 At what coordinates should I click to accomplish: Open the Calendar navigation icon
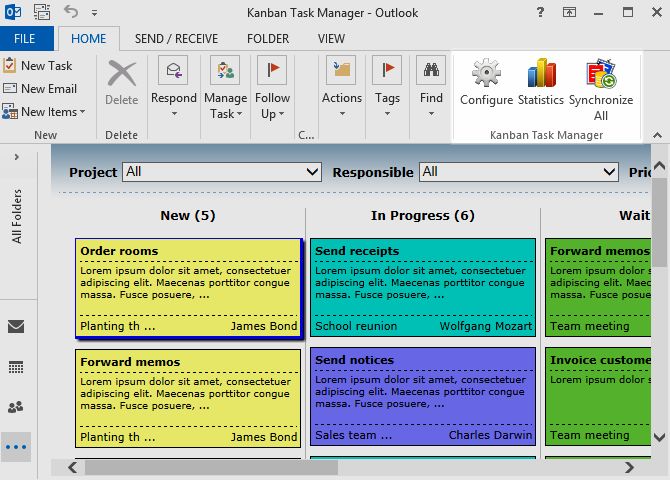tap(16, 367)
